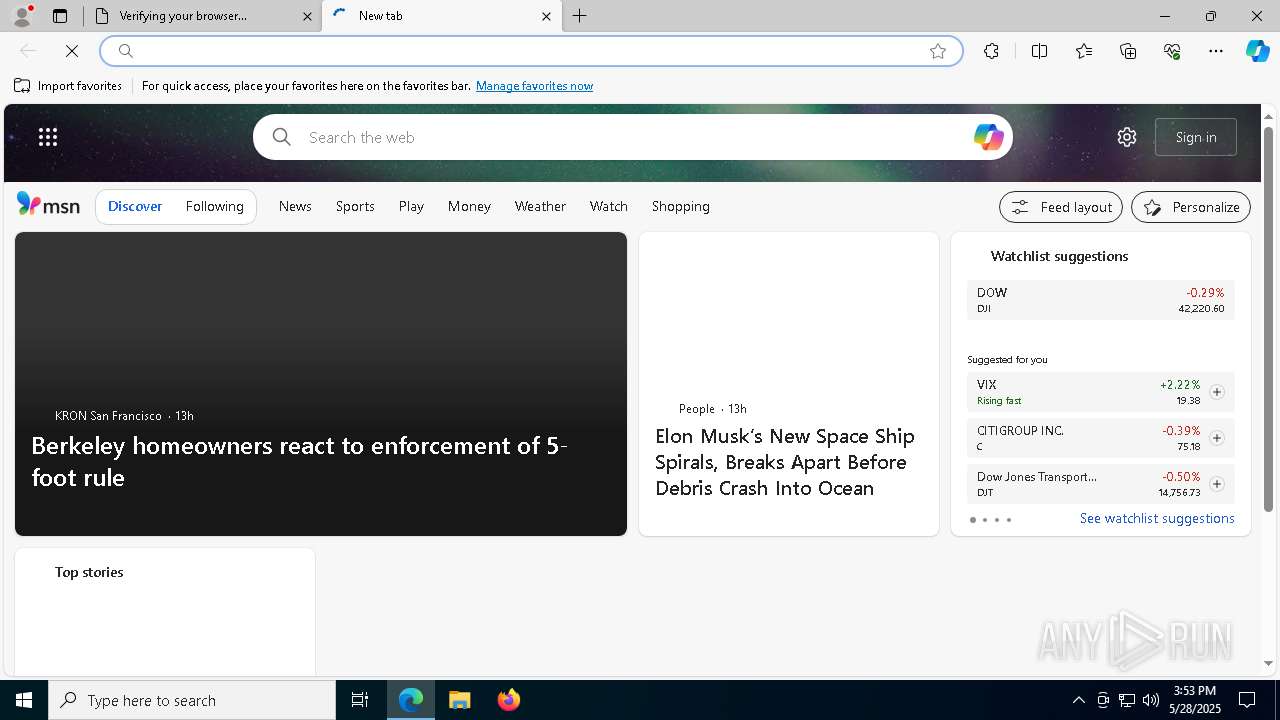Open the MSN apps grid launcher
1280x720 pixels.
click(48, 137)
